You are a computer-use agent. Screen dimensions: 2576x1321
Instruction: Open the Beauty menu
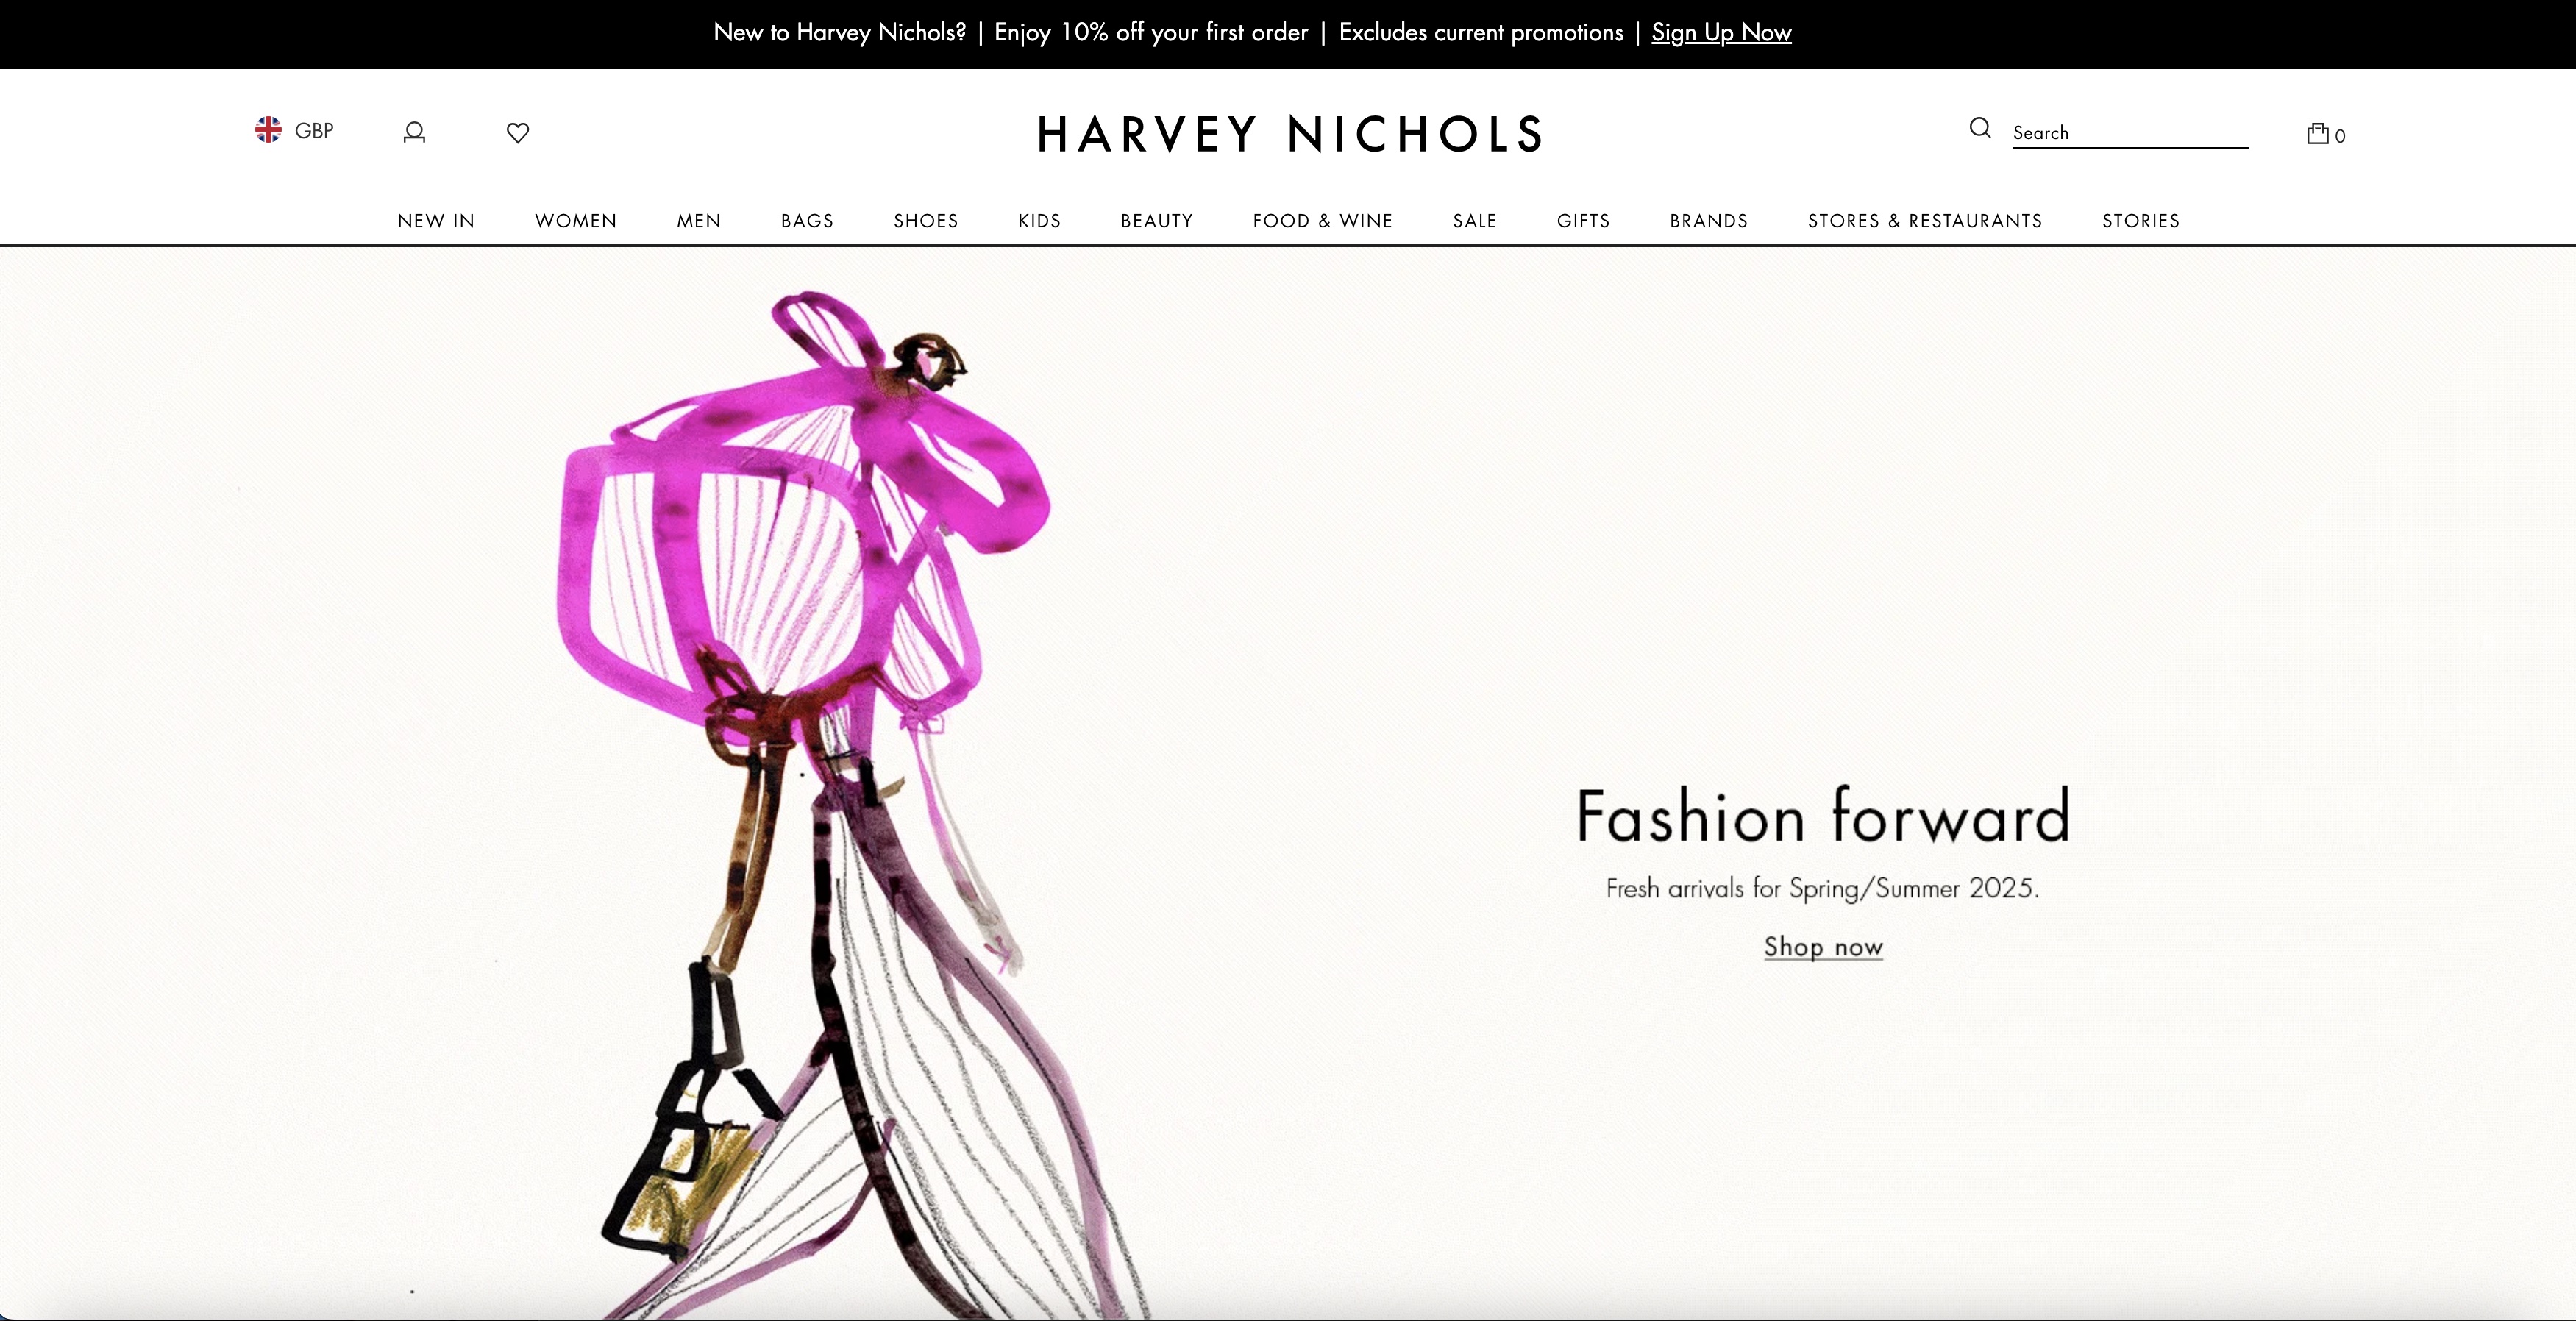pos(1157,221)
